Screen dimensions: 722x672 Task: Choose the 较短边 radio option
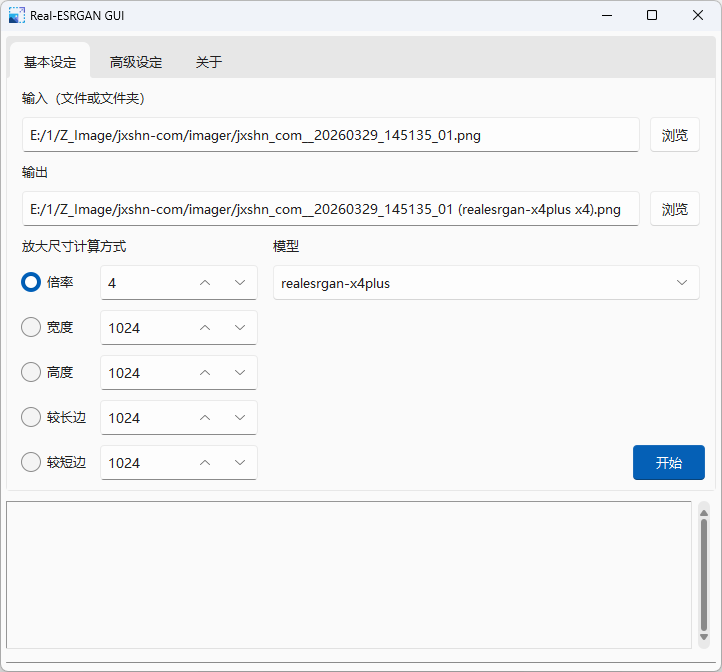pyautogui.click(x=31, y=462)
